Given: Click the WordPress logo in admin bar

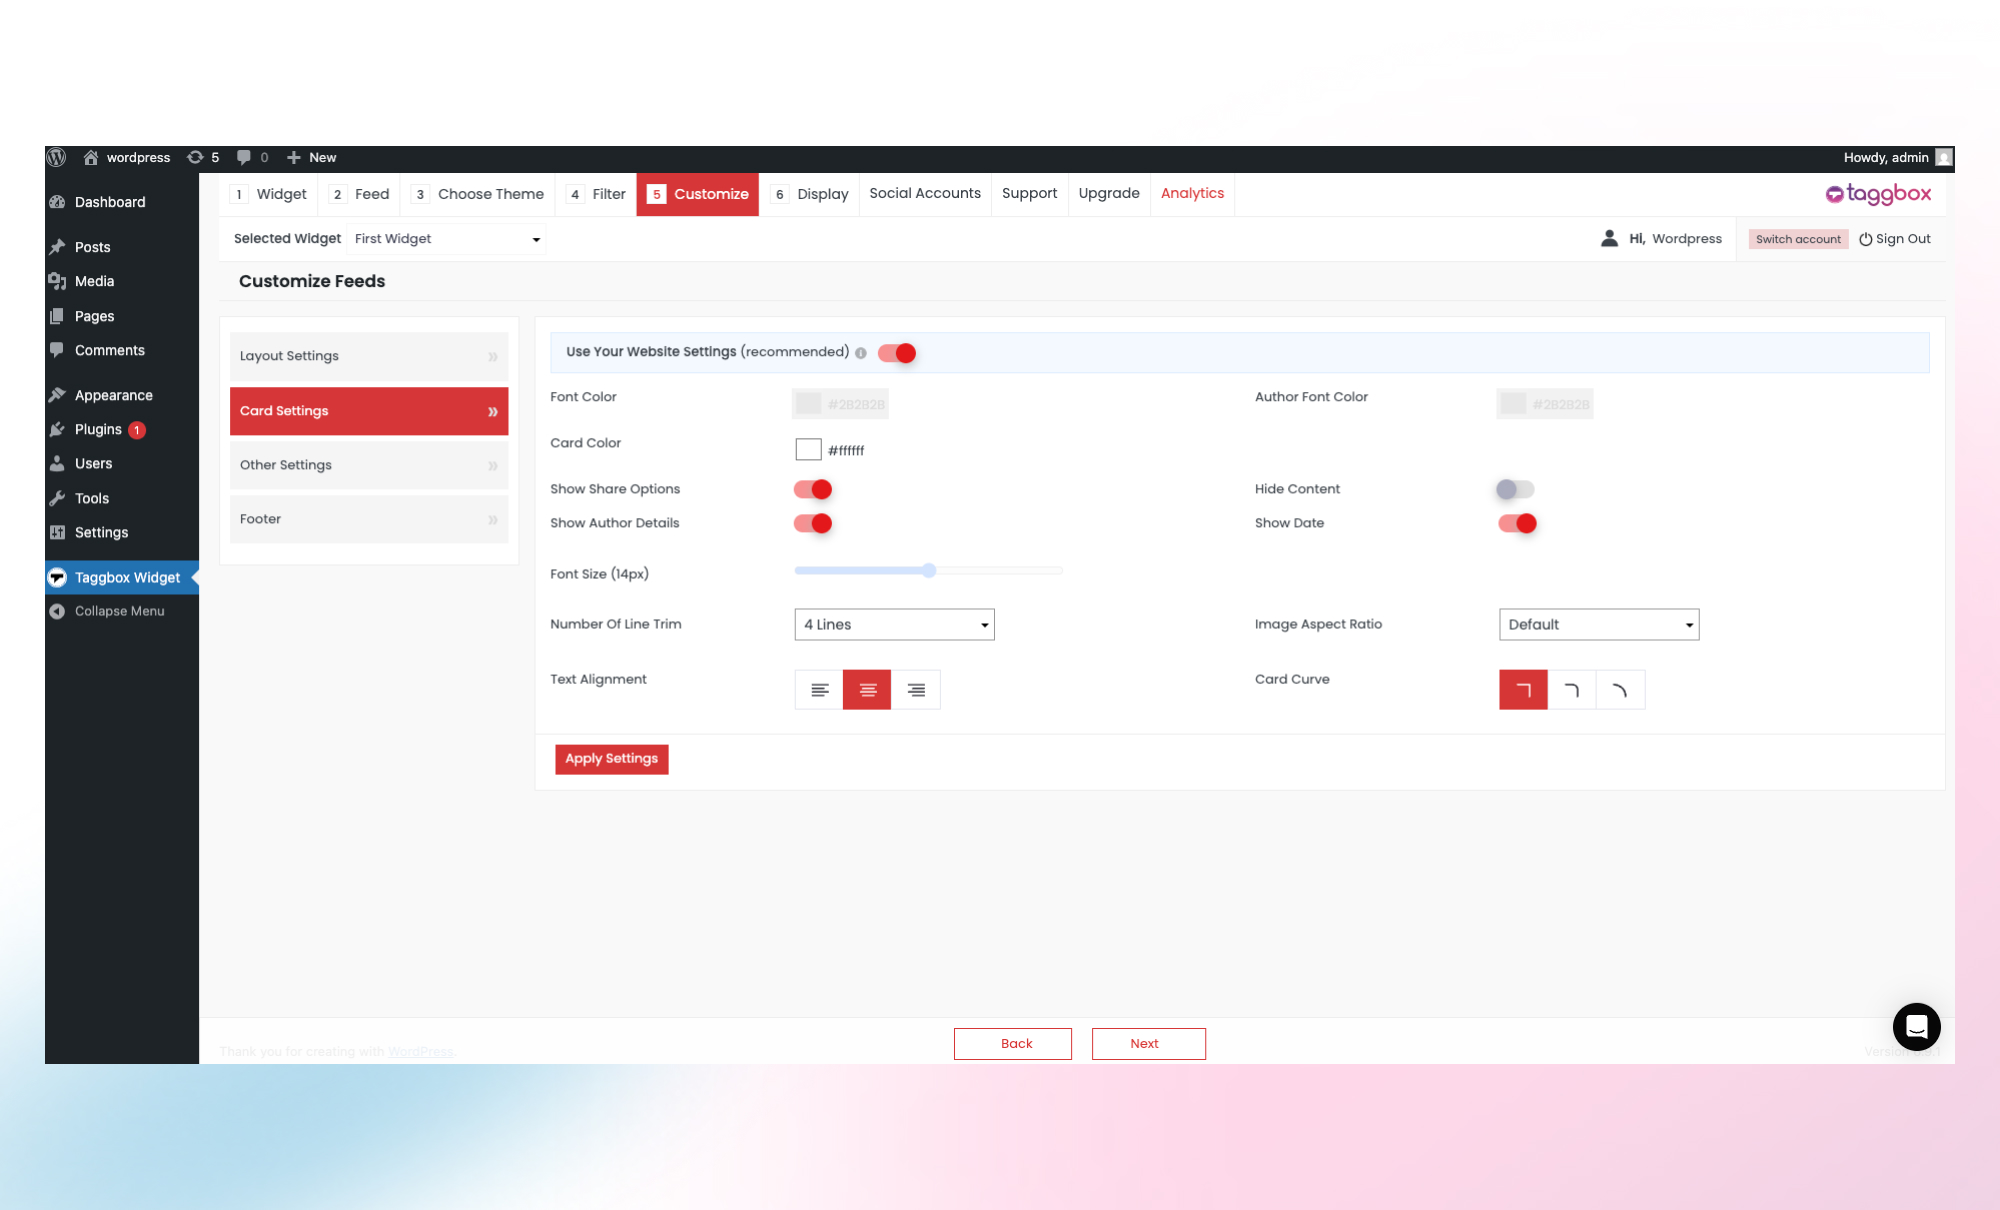Looking at the screenshot, I should (x=57, y=158).
